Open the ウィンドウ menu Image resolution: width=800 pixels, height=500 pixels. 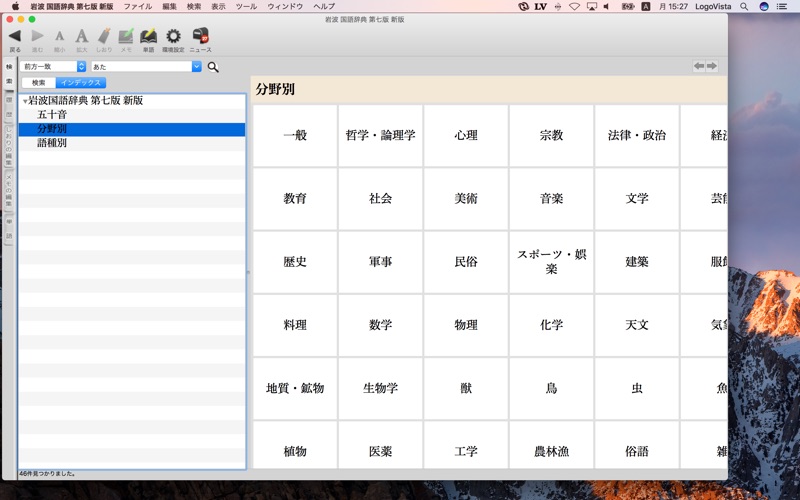pyautogui.click(x=285, y=7)
